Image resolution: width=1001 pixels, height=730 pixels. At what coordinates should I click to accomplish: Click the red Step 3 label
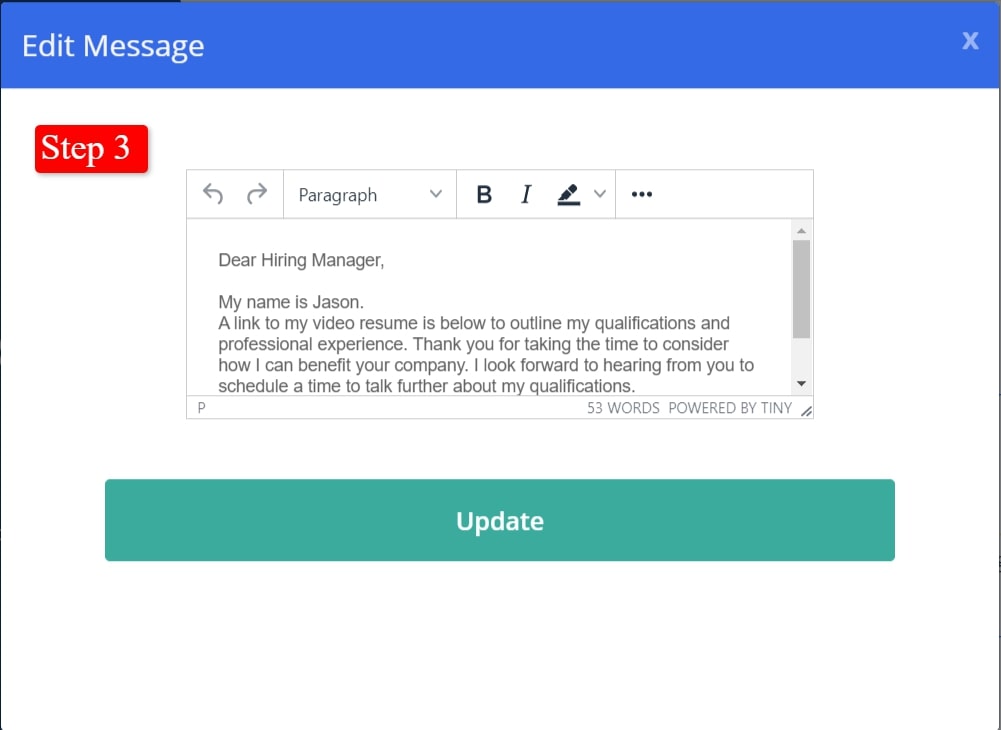point(91,149)
